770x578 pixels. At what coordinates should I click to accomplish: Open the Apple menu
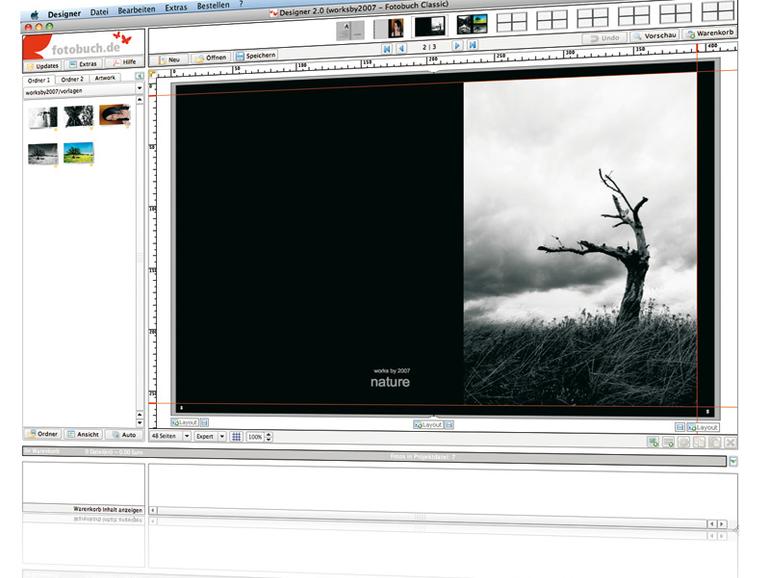coord(34,15)
